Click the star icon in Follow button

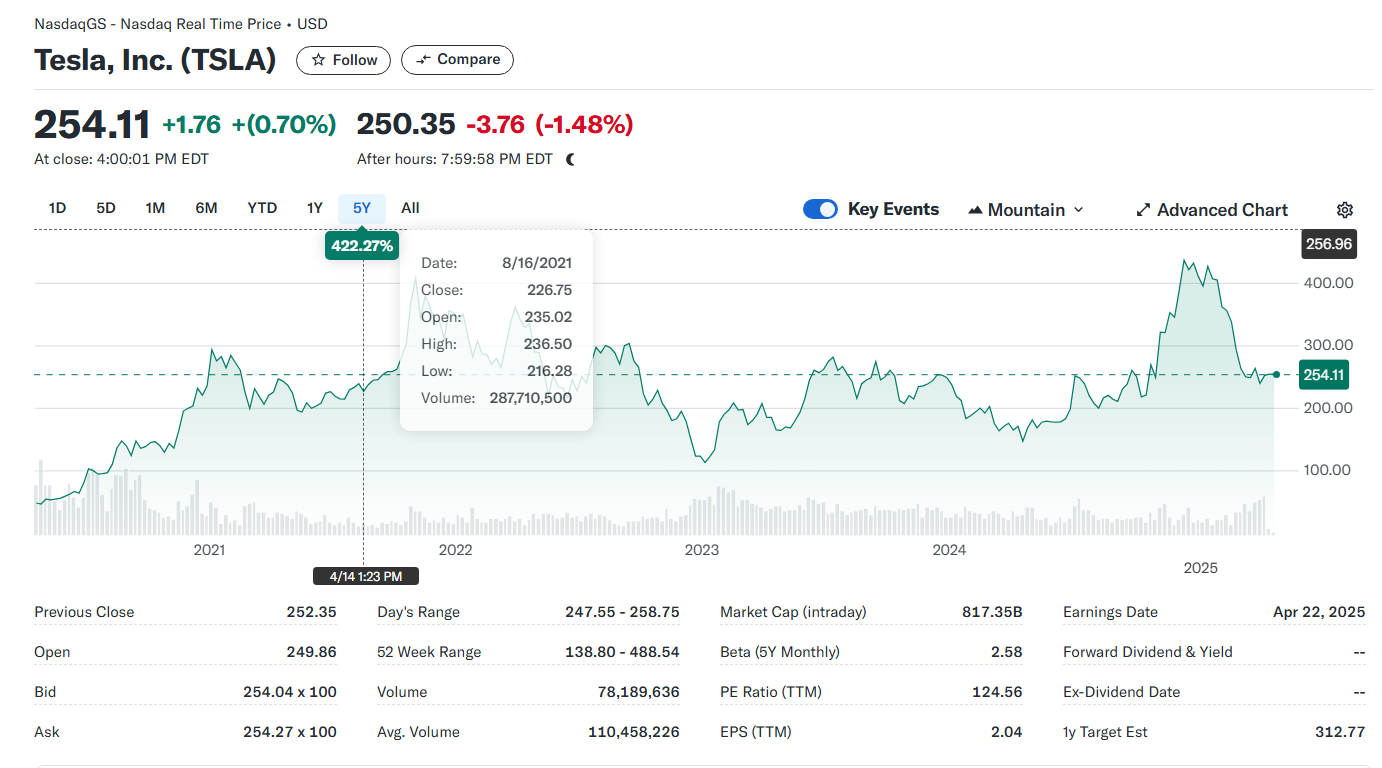[318, 60]
